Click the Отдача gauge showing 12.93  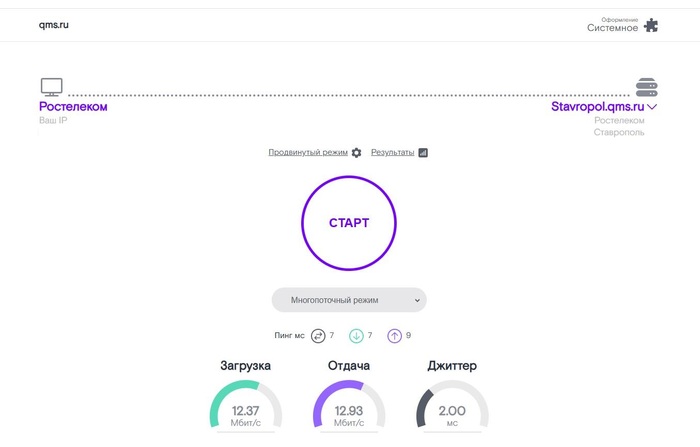pos(349,404)
